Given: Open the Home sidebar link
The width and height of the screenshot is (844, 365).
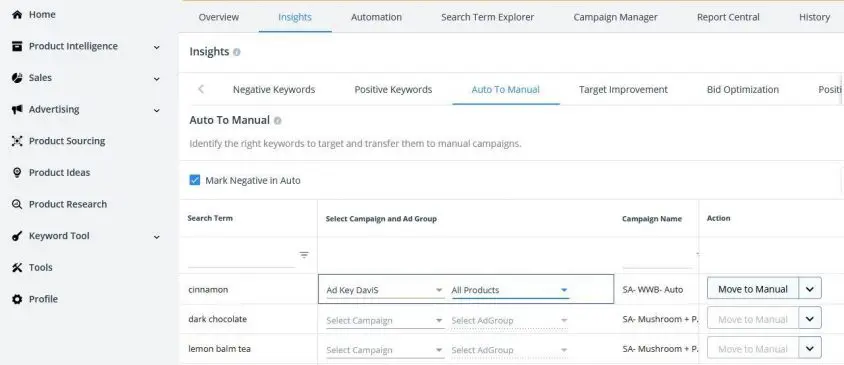Looking at the screenshot, I should [x=42, y=15].
